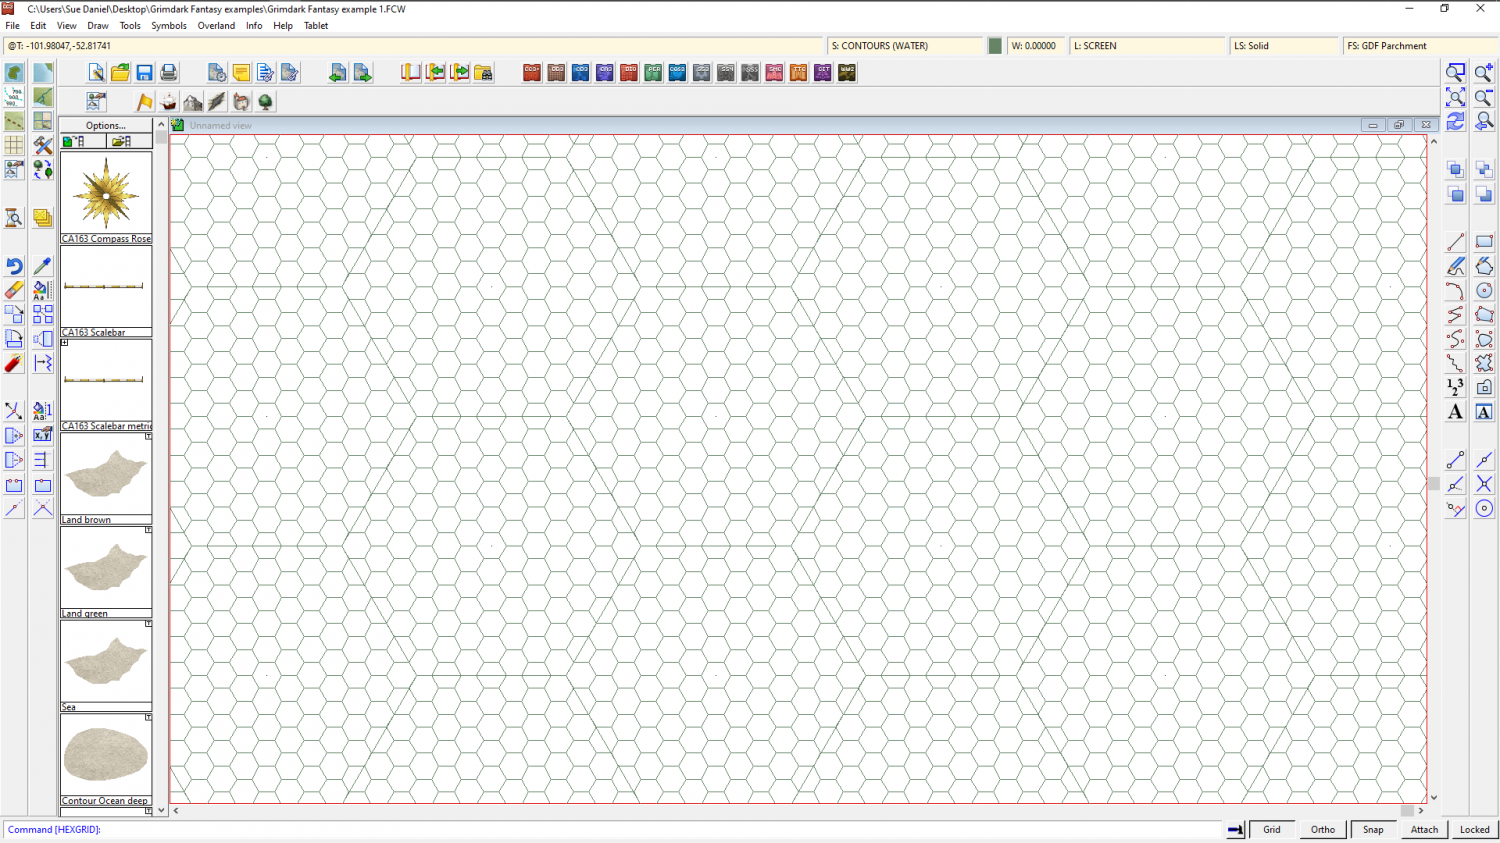
Task: Select the Contour Ocean deep symbol
Action: 106,759
